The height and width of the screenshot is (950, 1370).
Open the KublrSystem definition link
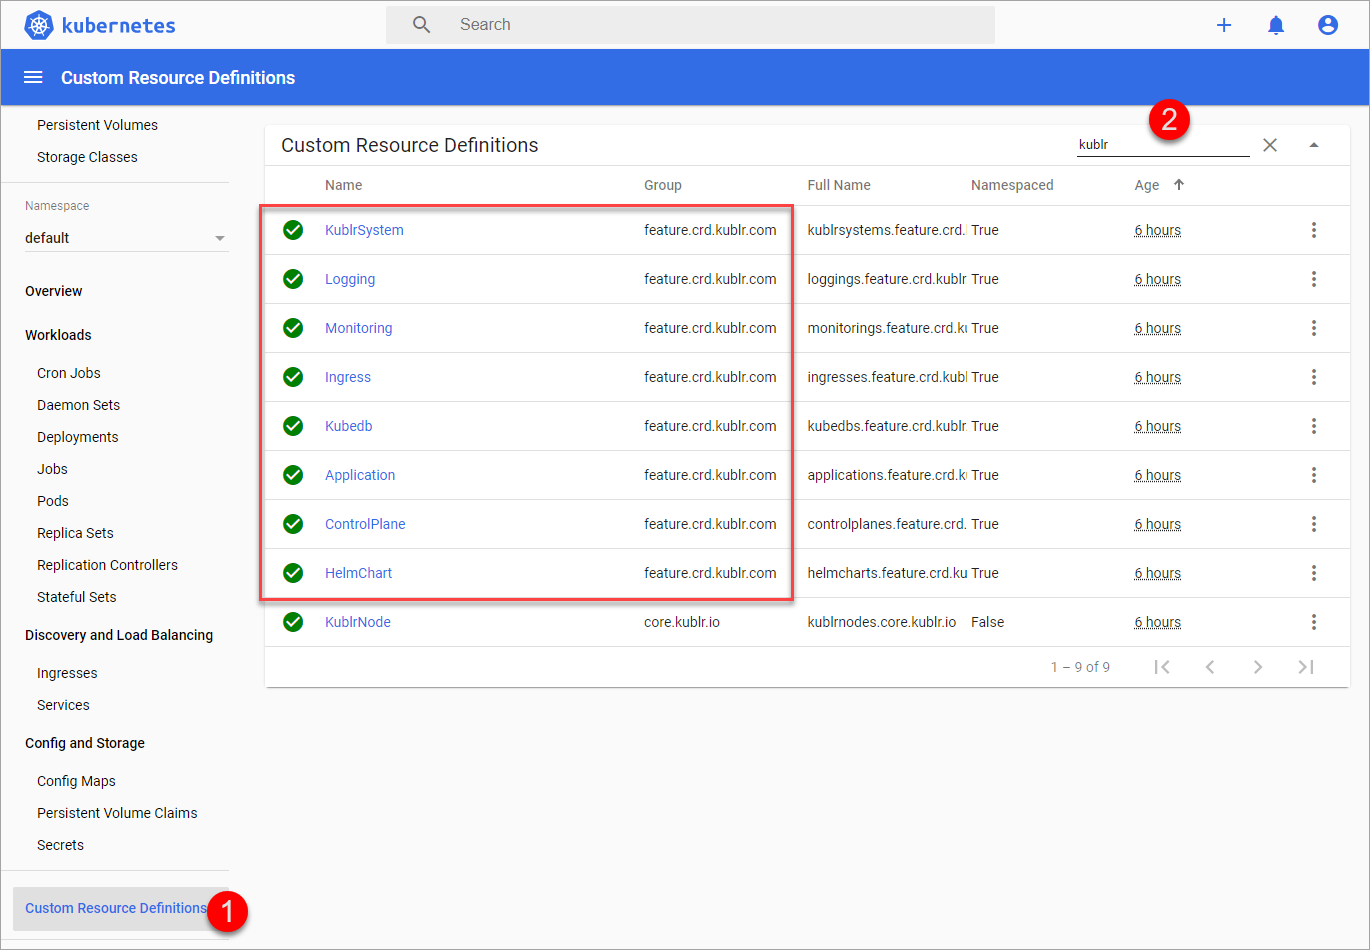click(x=364, y=230)
